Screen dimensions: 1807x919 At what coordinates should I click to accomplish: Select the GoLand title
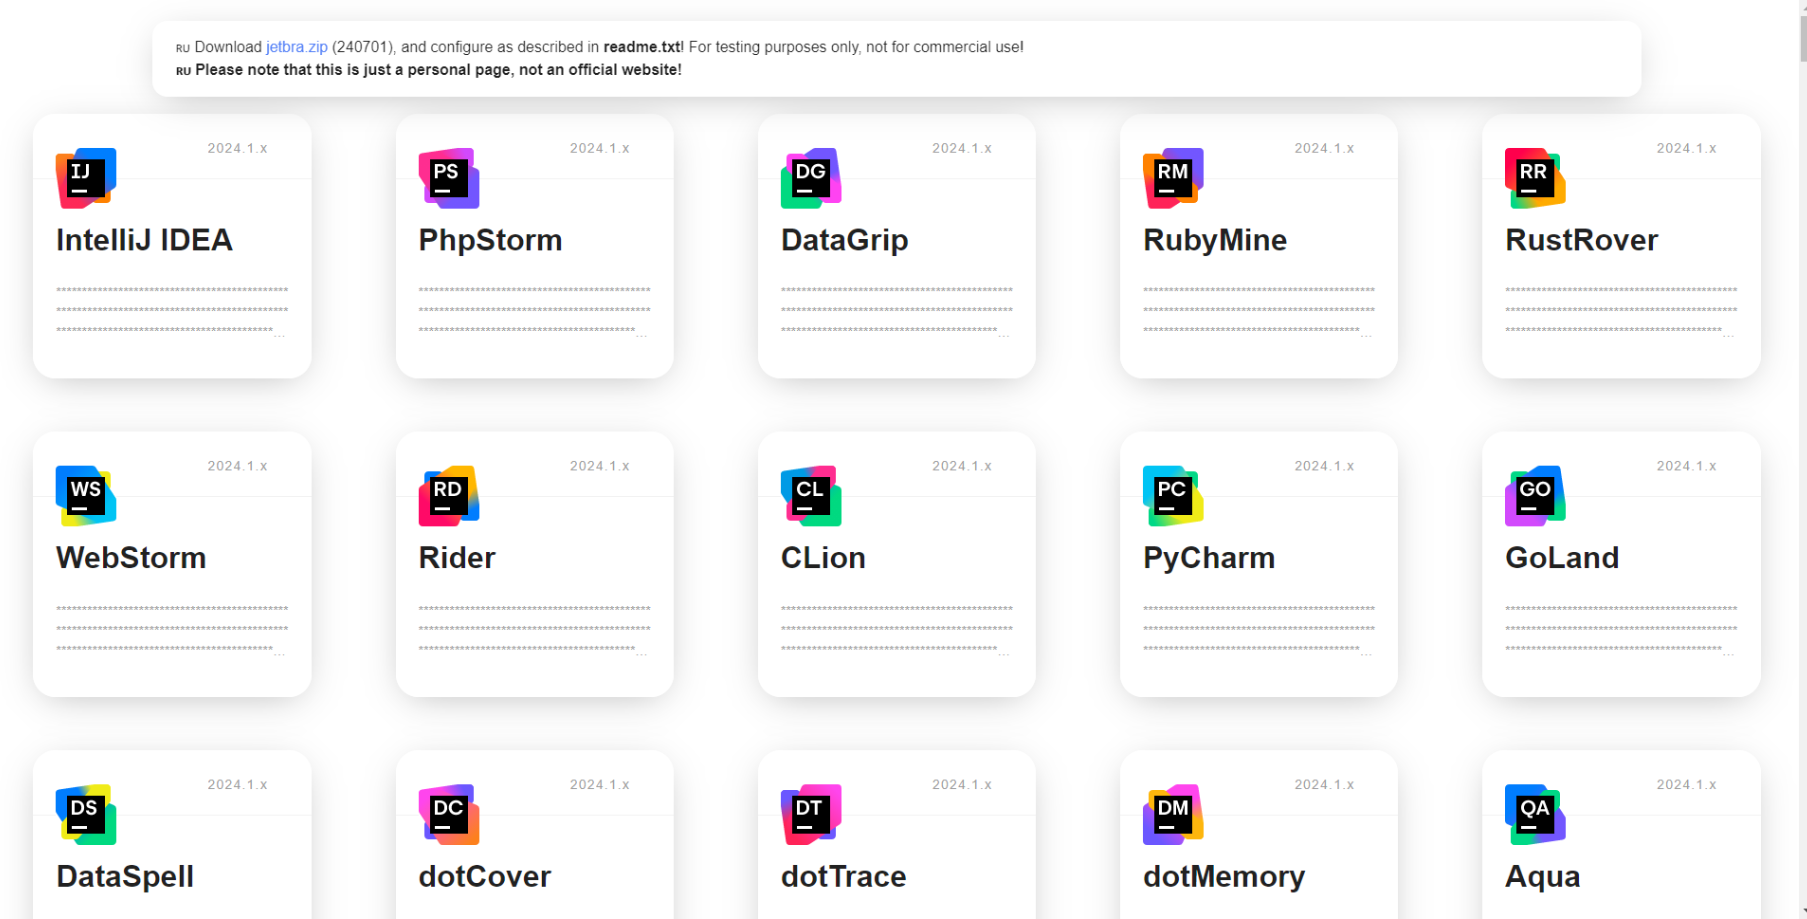(x=1562, y=558)
